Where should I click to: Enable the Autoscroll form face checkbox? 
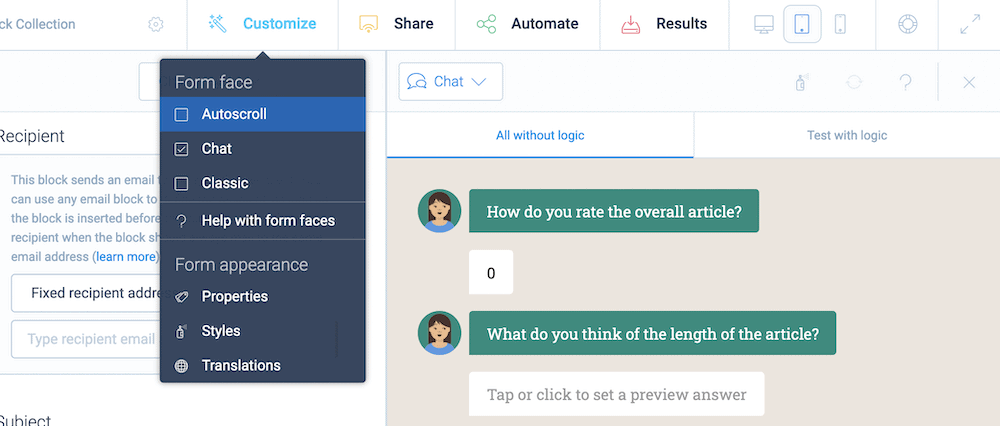pyautogui.click(x=182, y=115)
